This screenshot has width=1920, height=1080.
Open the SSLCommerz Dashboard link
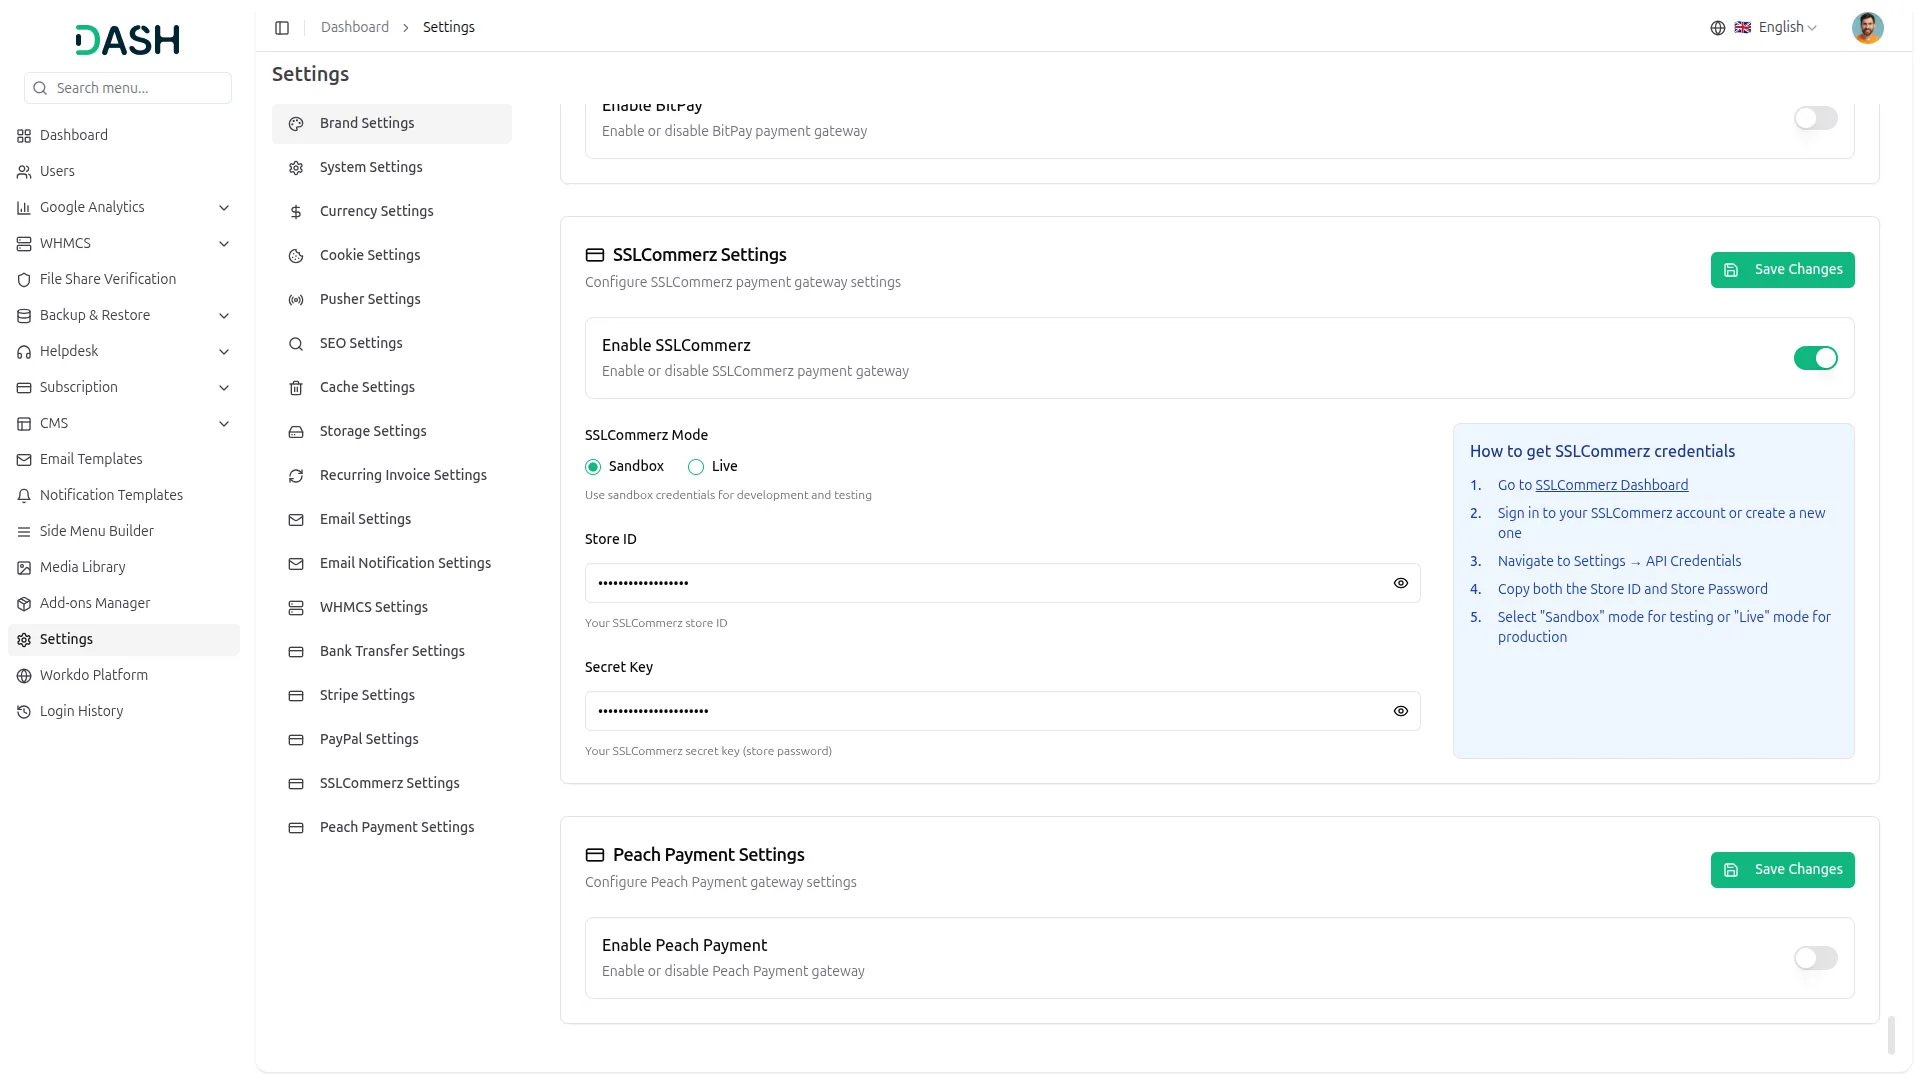[1611, 485]
